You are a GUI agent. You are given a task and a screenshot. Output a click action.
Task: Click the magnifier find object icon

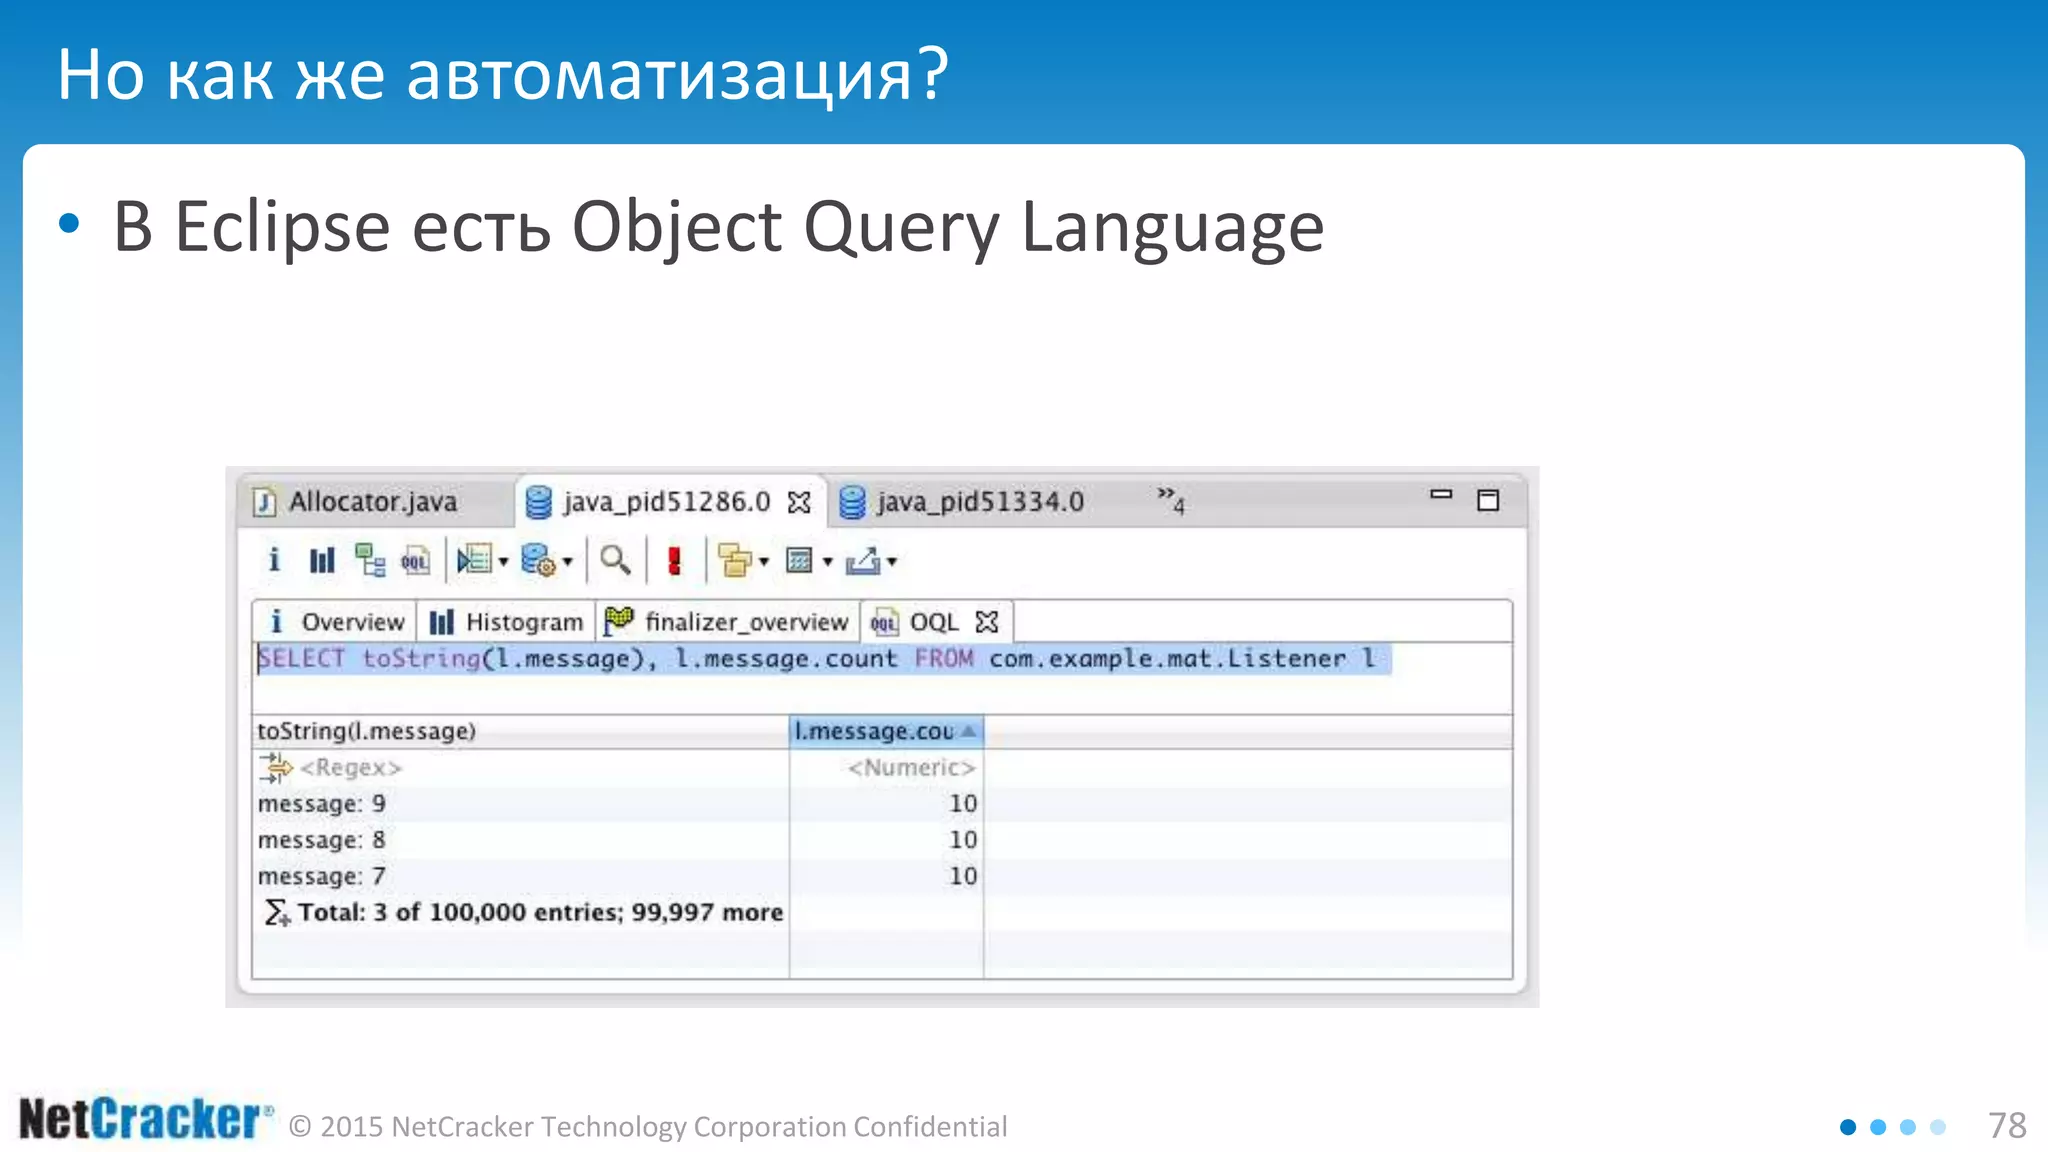click(615, 560)
